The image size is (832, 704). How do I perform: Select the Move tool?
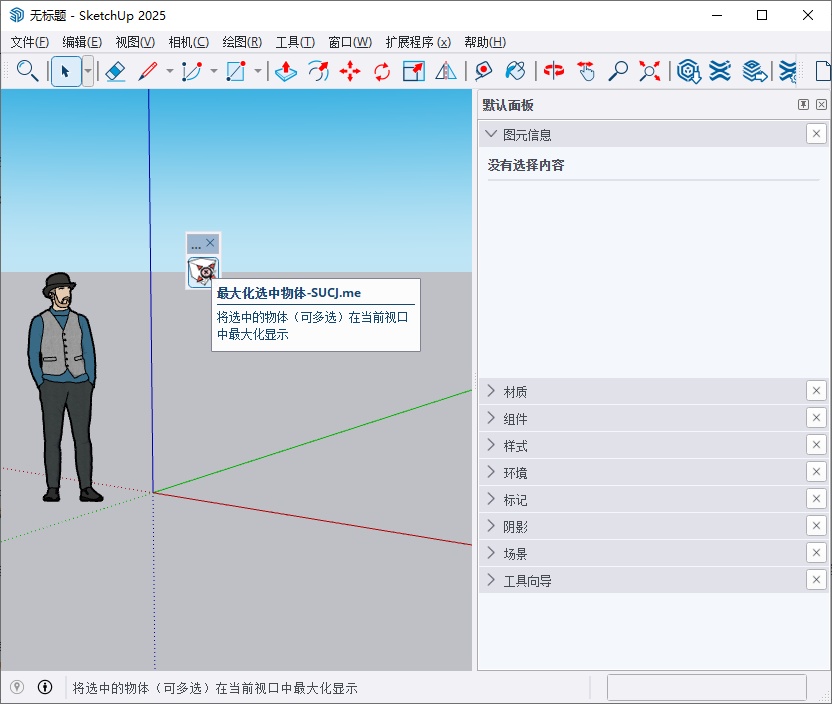click(x=351, y=71)
